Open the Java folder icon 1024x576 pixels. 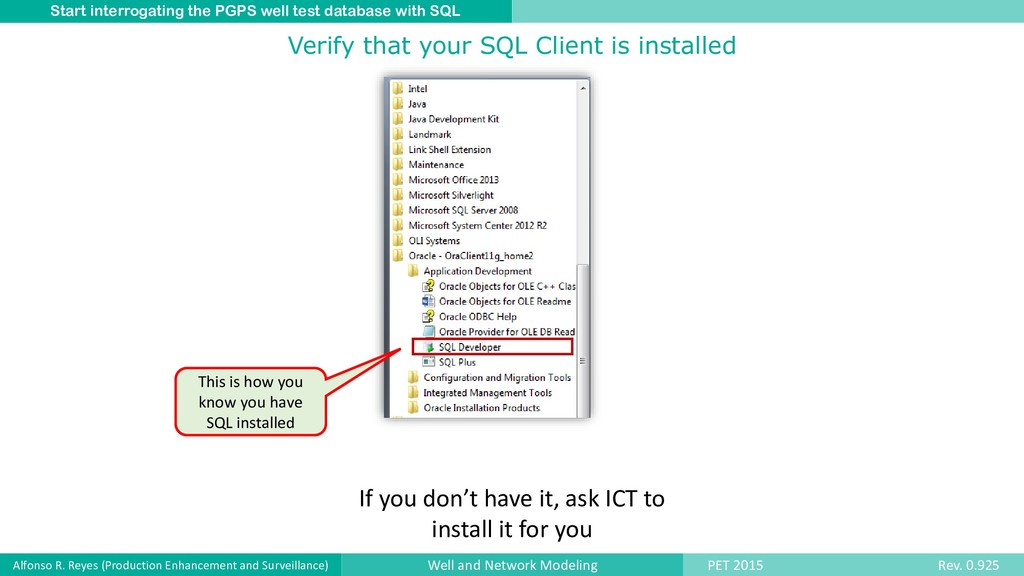[398, 103]
